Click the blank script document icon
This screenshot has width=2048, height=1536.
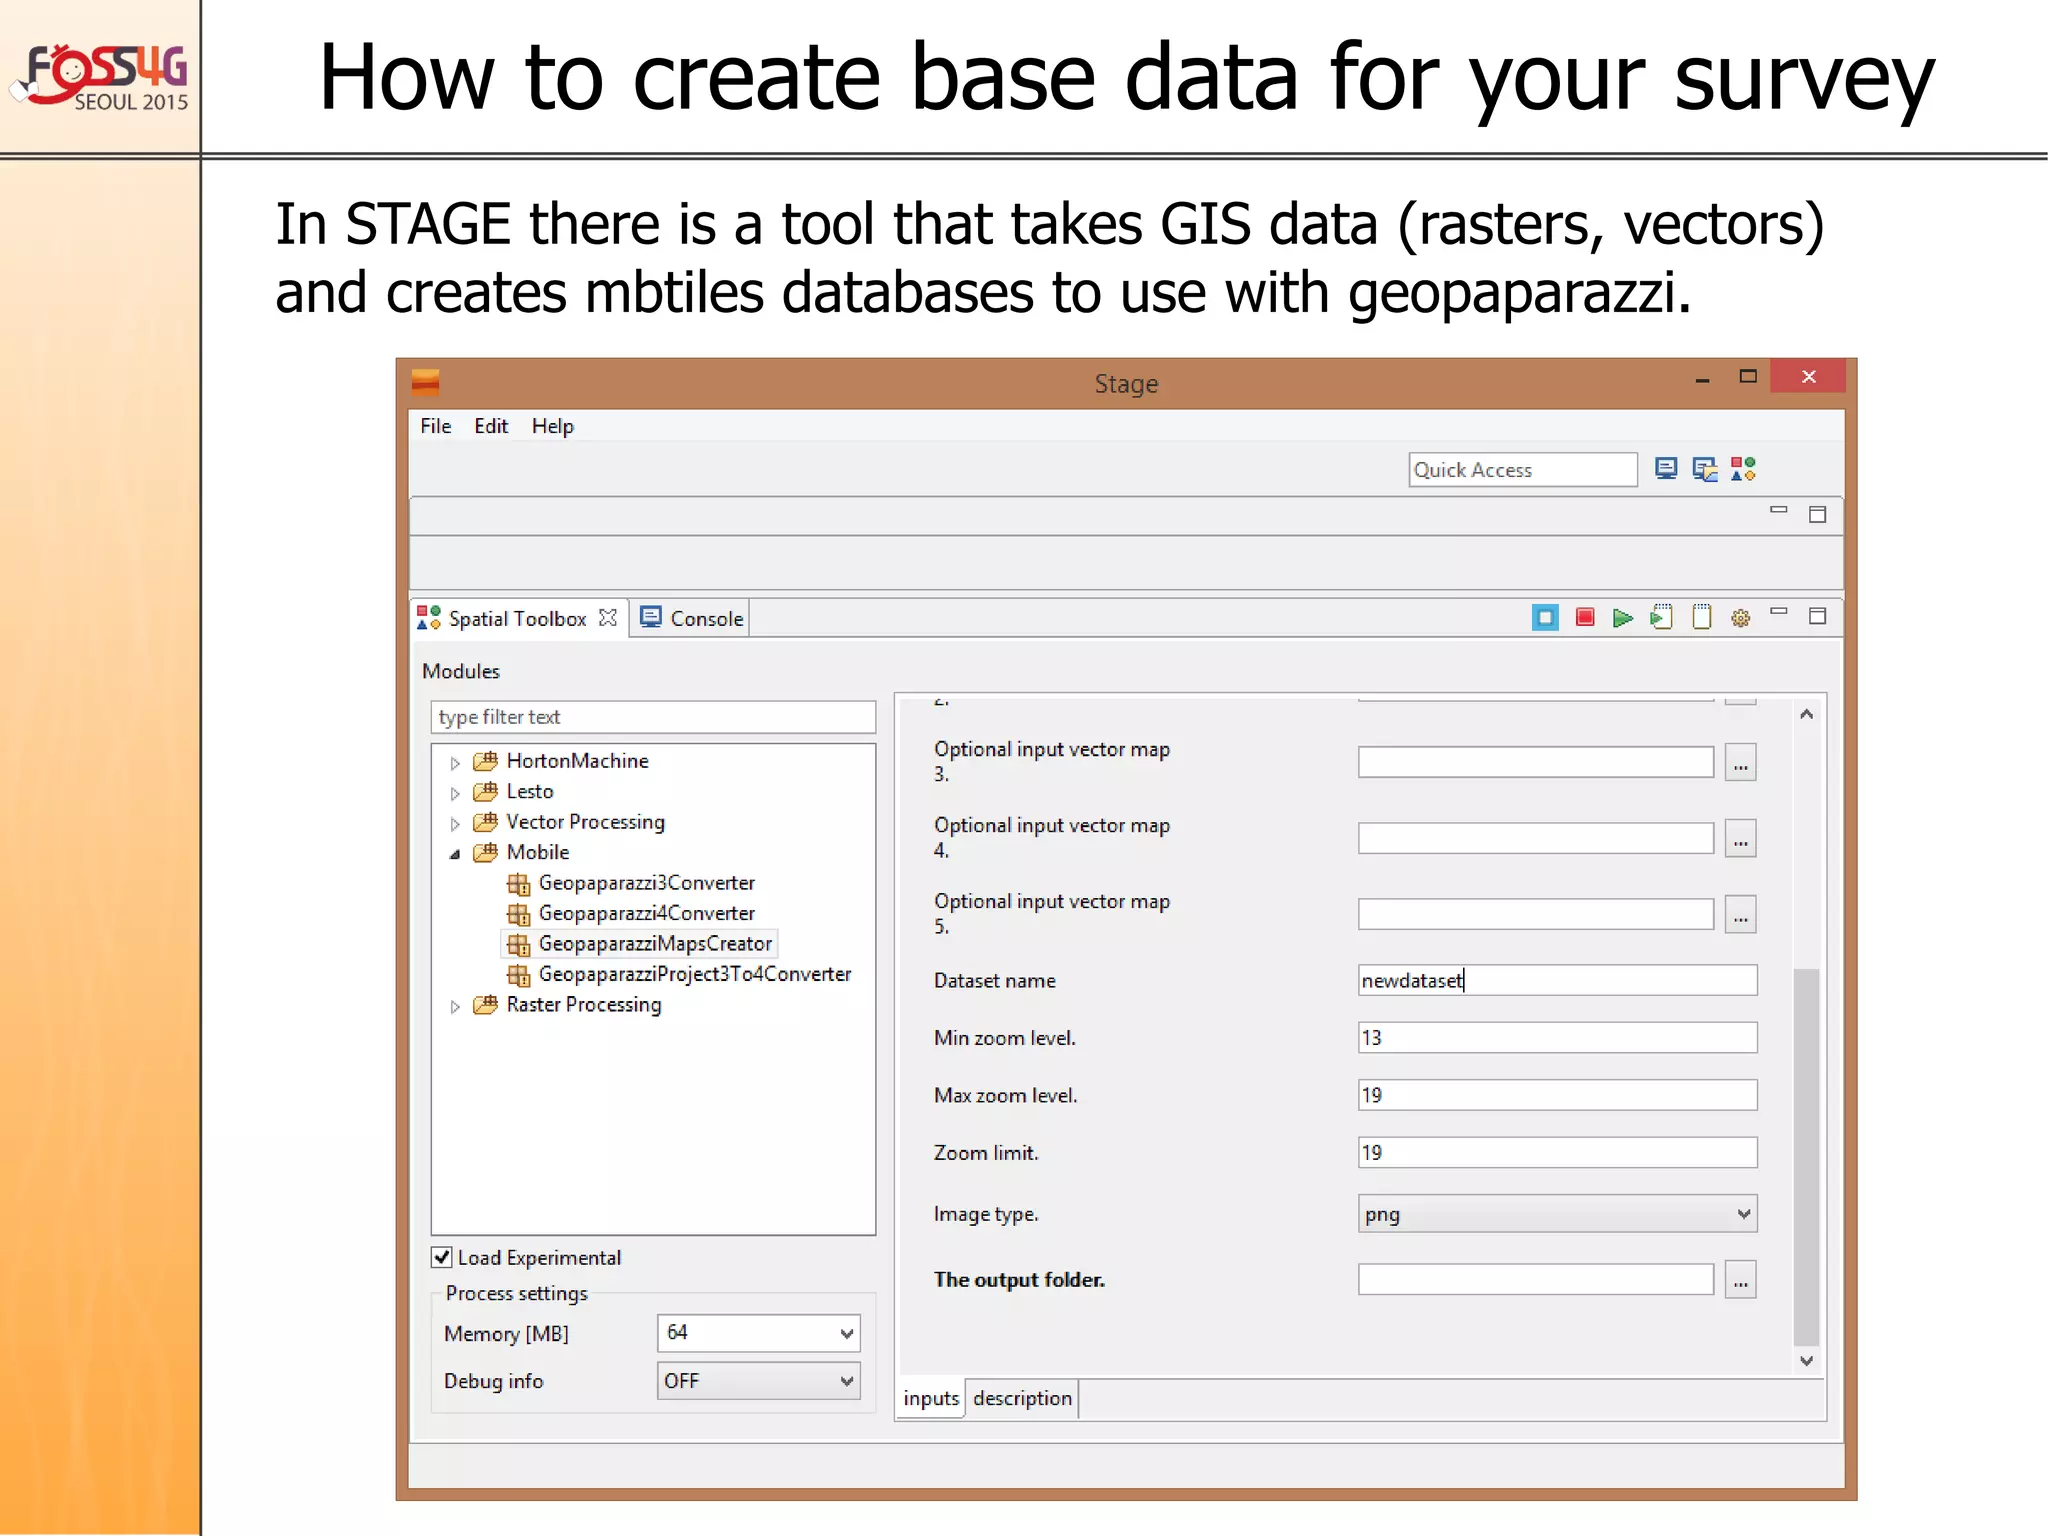click(x=1701, y=617)
